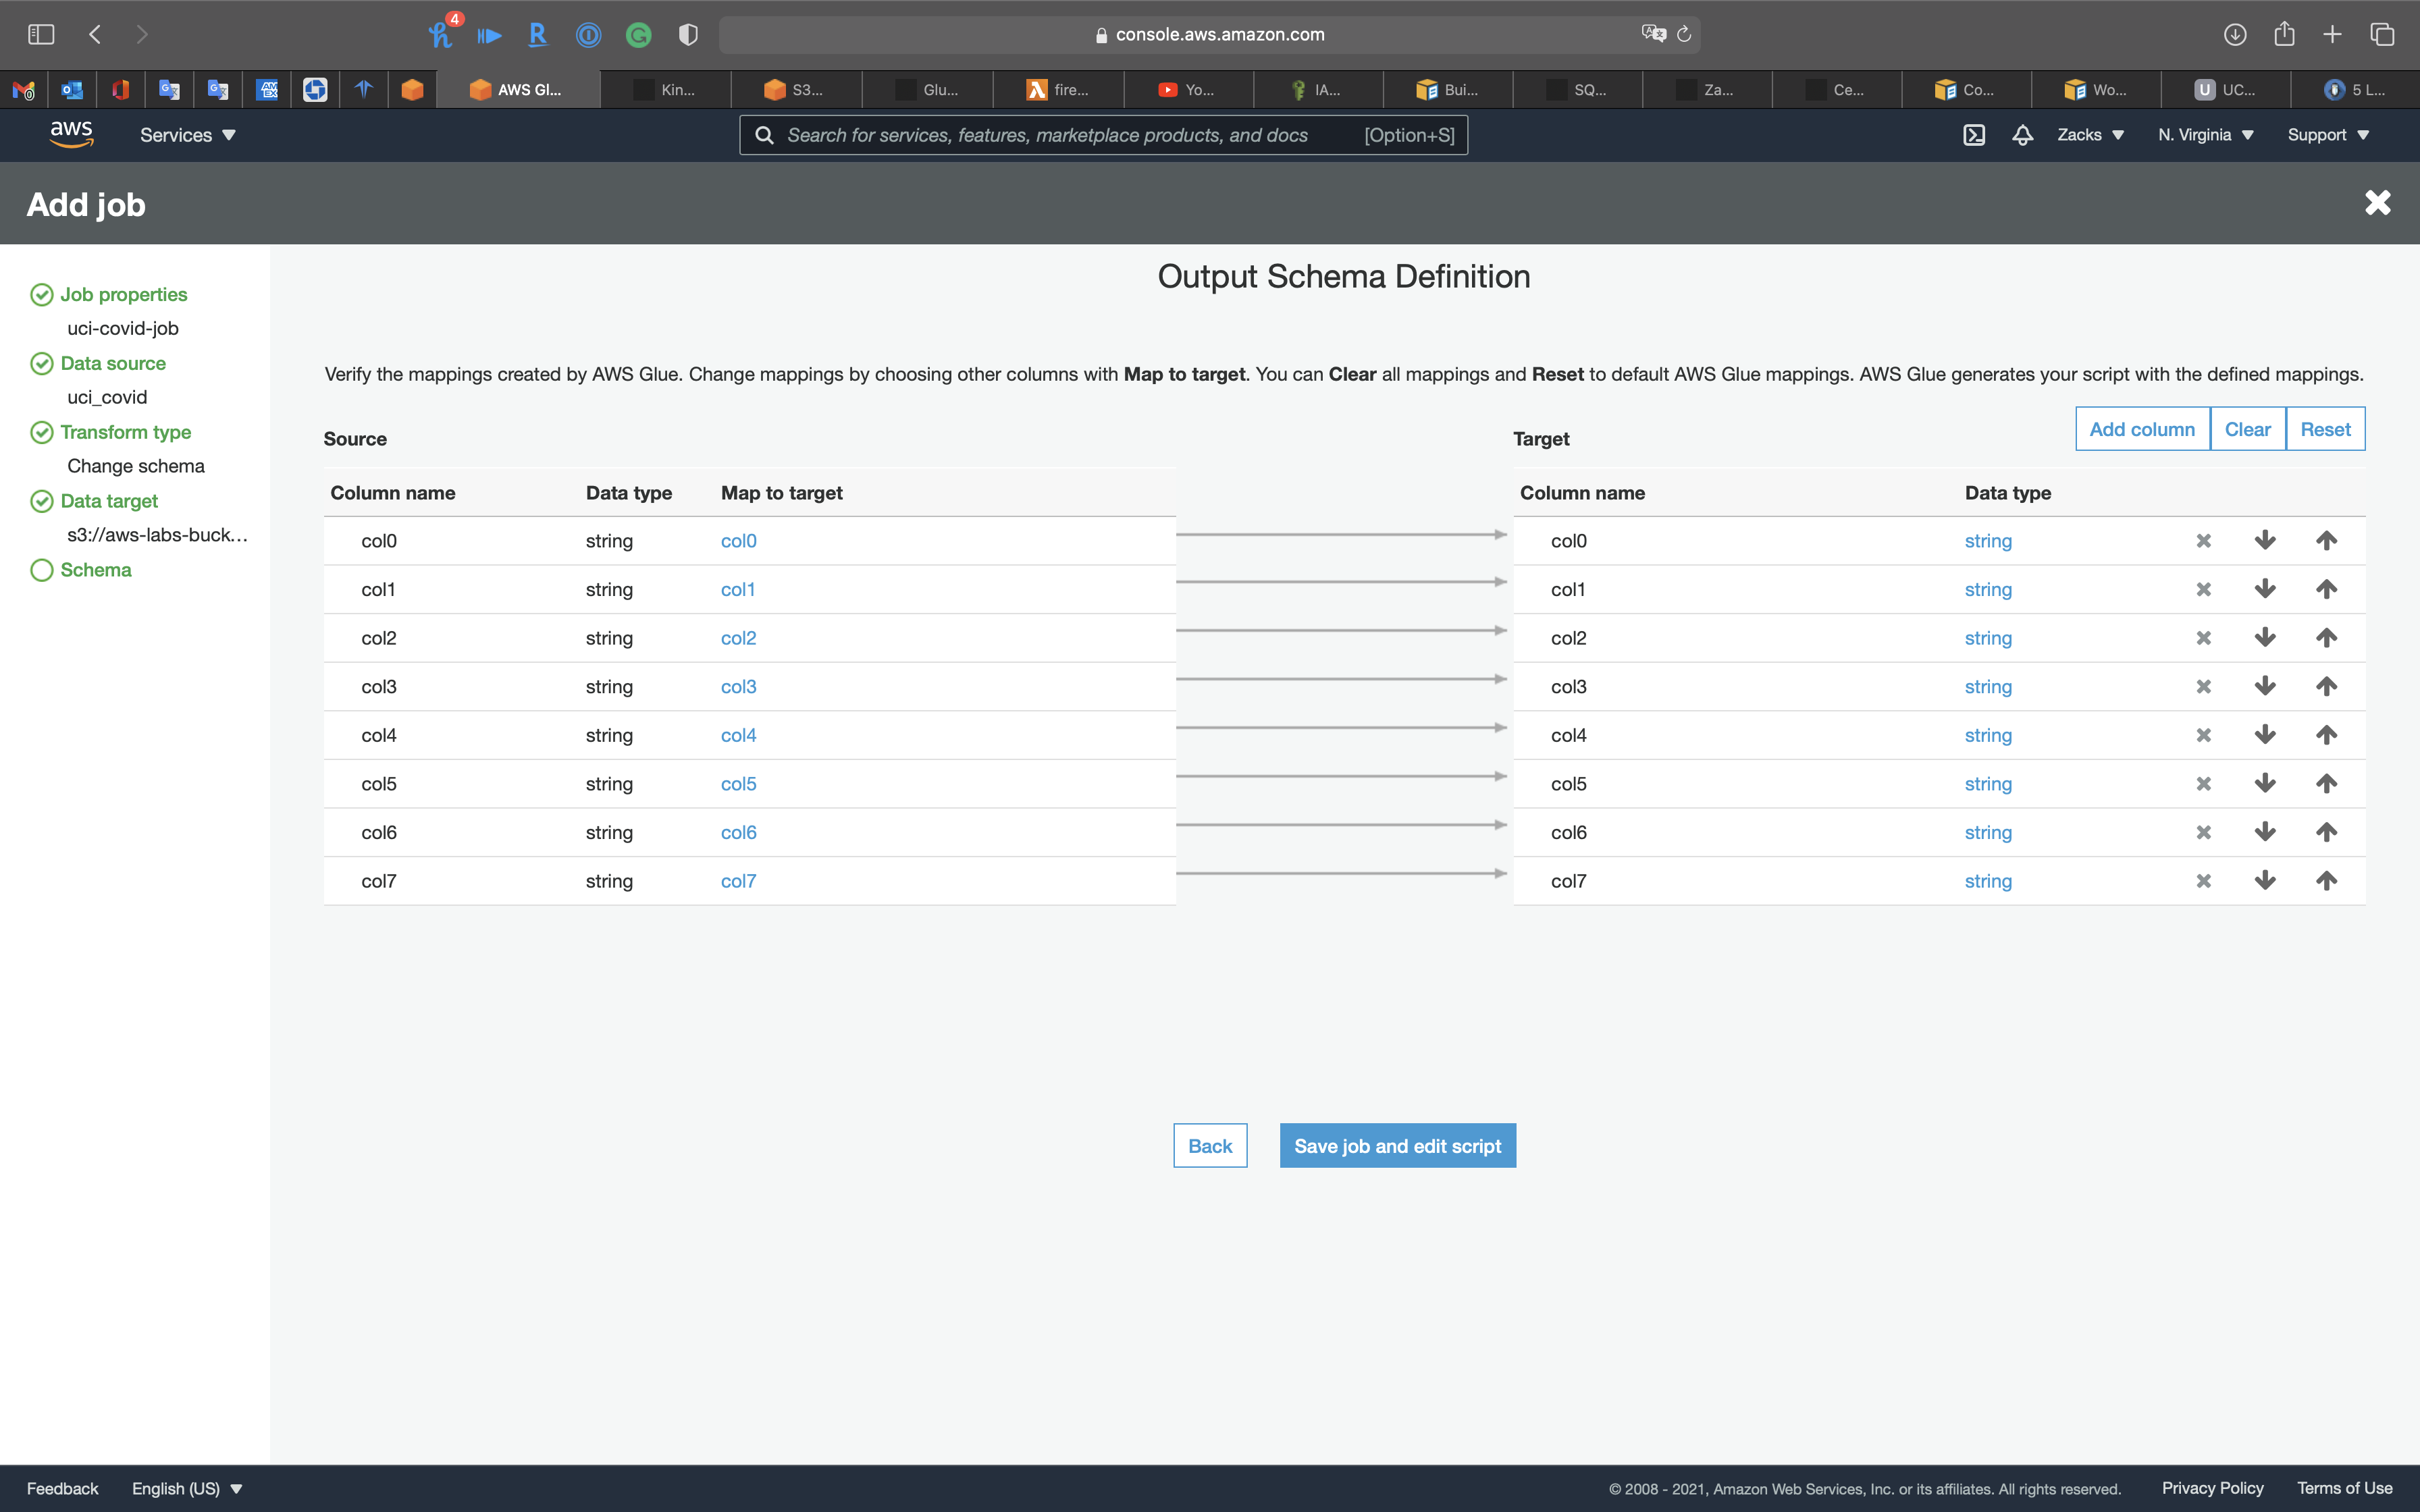The width and height of the screenshot is (2420, 1512).
Task: Change col3 target data type string
Action: 1987,687
